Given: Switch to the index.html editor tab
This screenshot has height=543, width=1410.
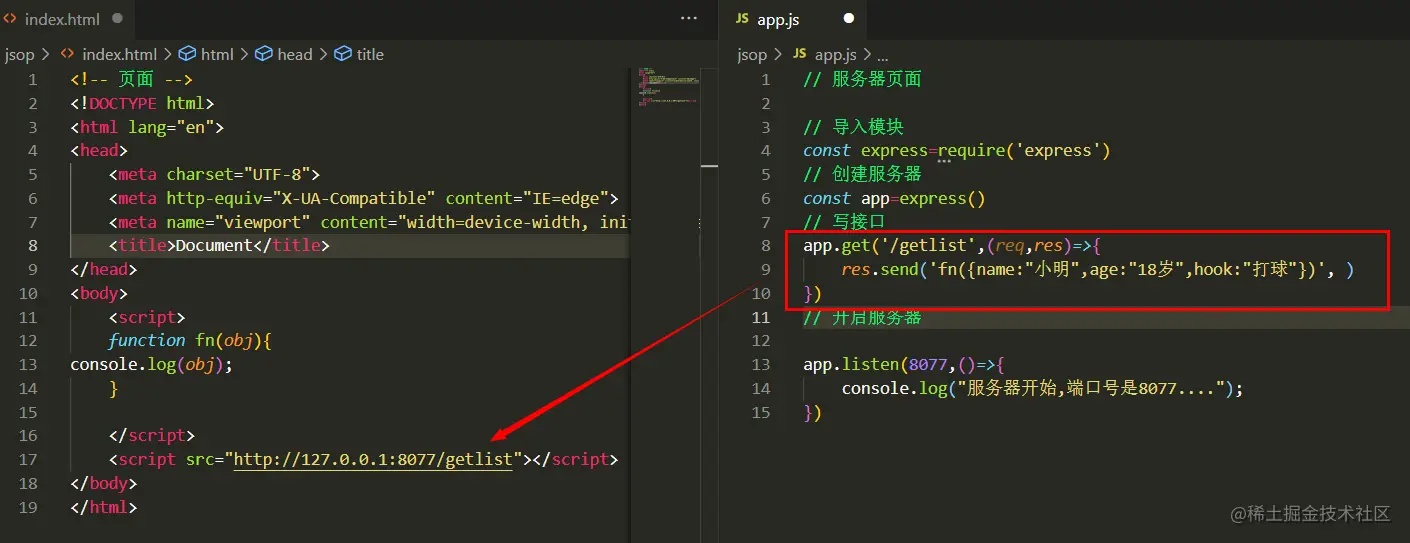Looking at the screenshot, I should click(x=67, y=18).
